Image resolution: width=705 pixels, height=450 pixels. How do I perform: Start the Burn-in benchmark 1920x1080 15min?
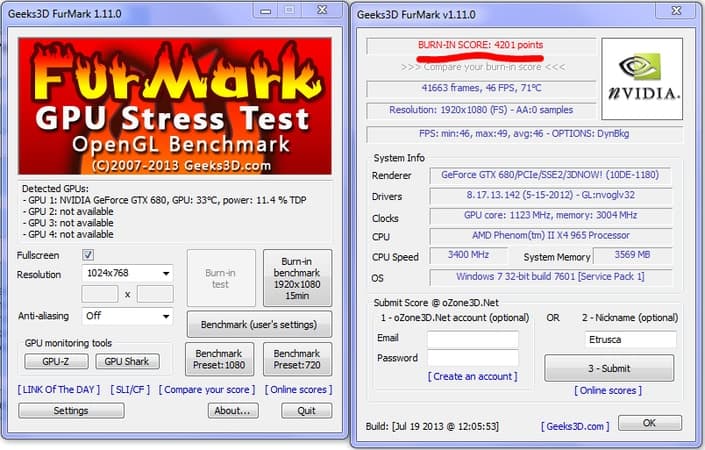(297, 278)
